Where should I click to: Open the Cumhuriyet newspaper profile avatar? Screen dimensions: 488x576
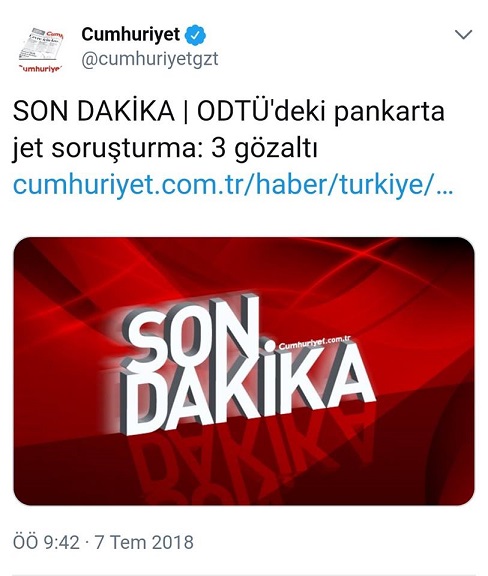click(x=41, y=50)
